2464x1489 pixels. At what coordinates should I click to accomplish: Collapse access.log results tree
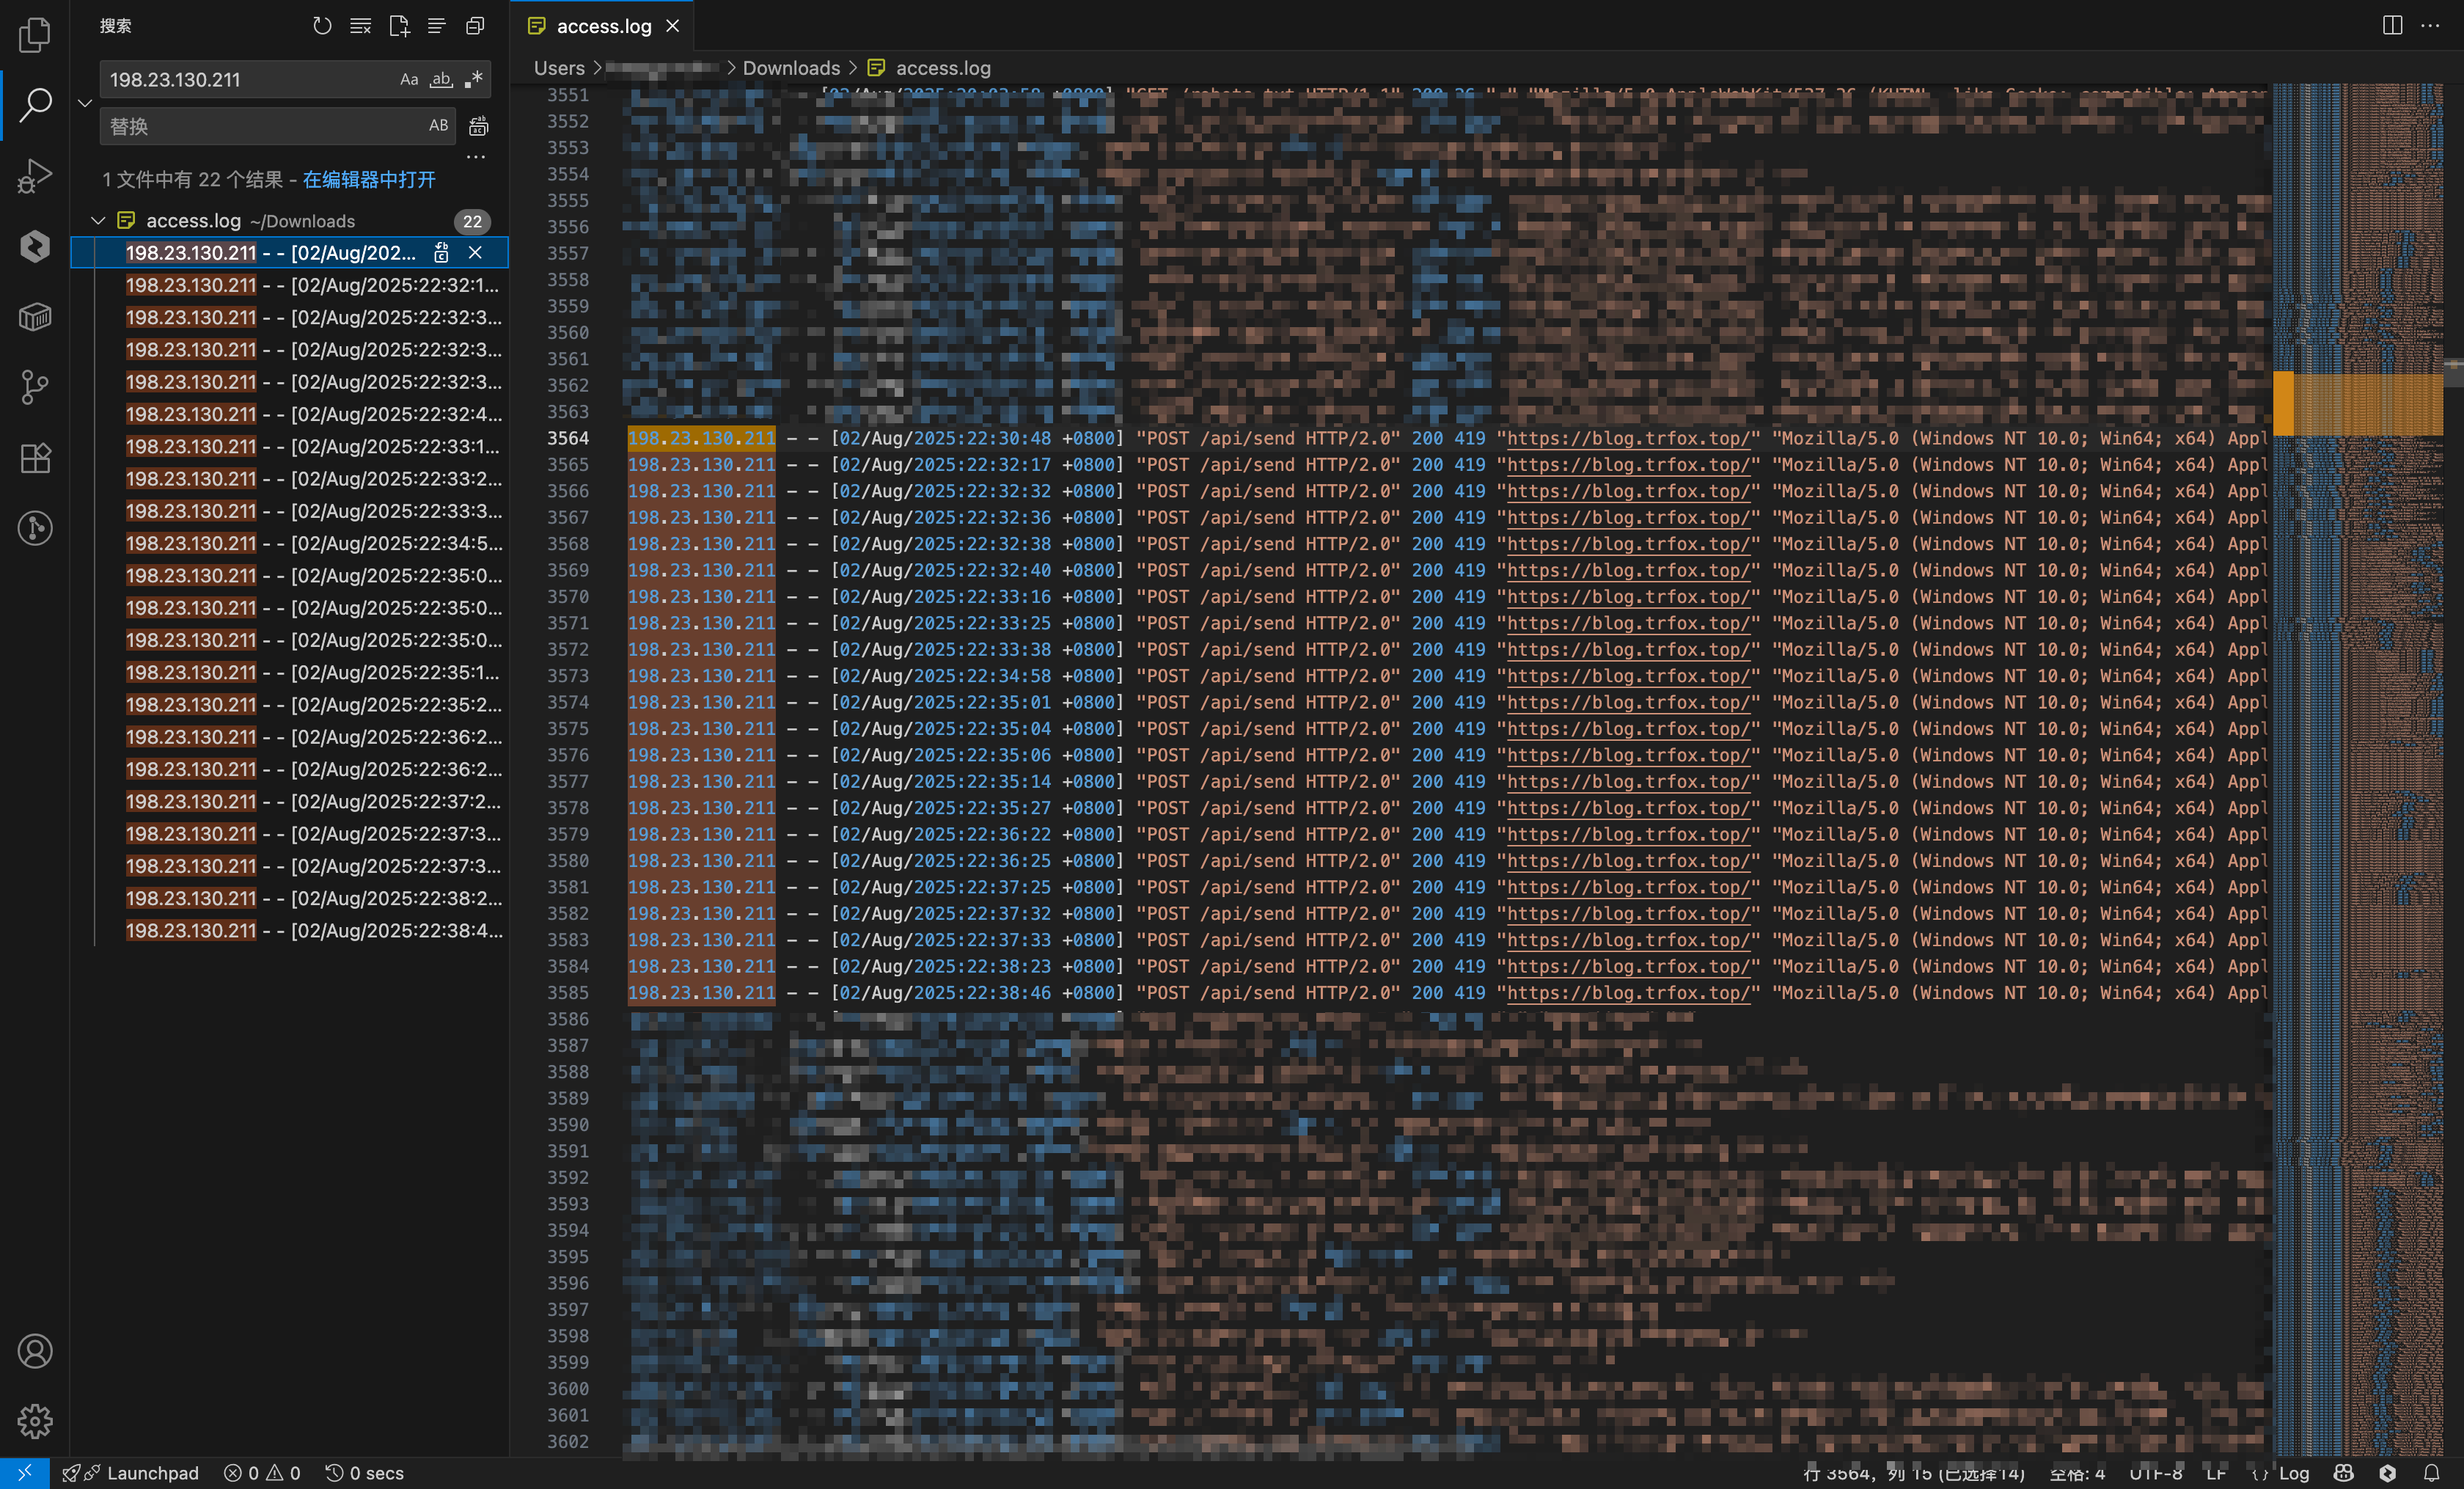pos(98,221)
